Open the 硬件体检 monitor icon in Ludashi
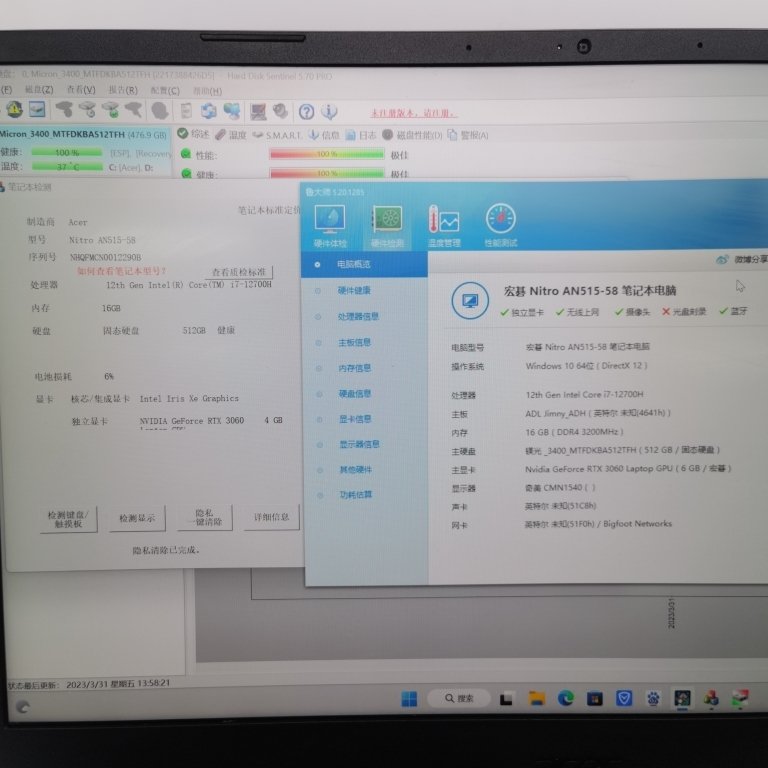 [x=330, y=225]
